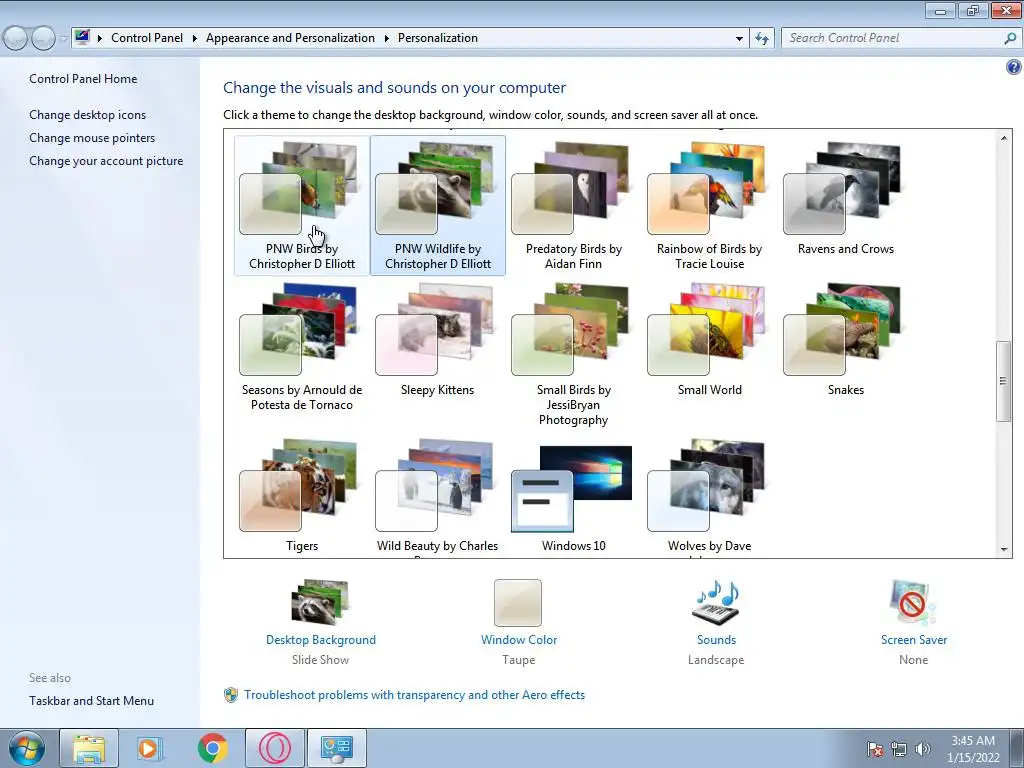This screenshot has width=1024, height=768.
Task: Click the search magnifier icon
Action: (x=1010, y=38)
